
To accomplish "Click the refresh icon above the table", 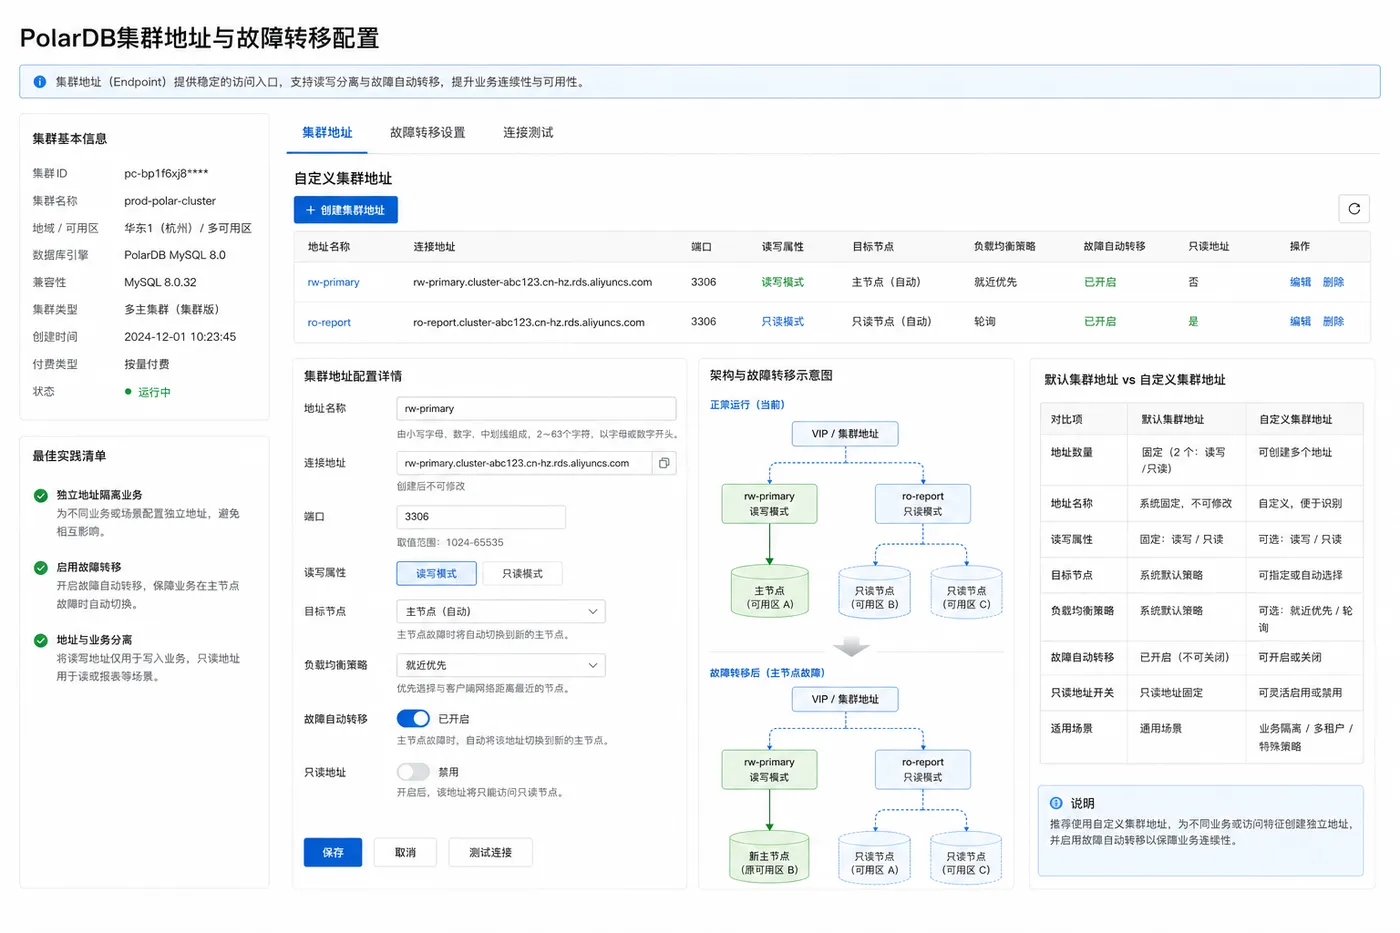I will (1354, 209).
